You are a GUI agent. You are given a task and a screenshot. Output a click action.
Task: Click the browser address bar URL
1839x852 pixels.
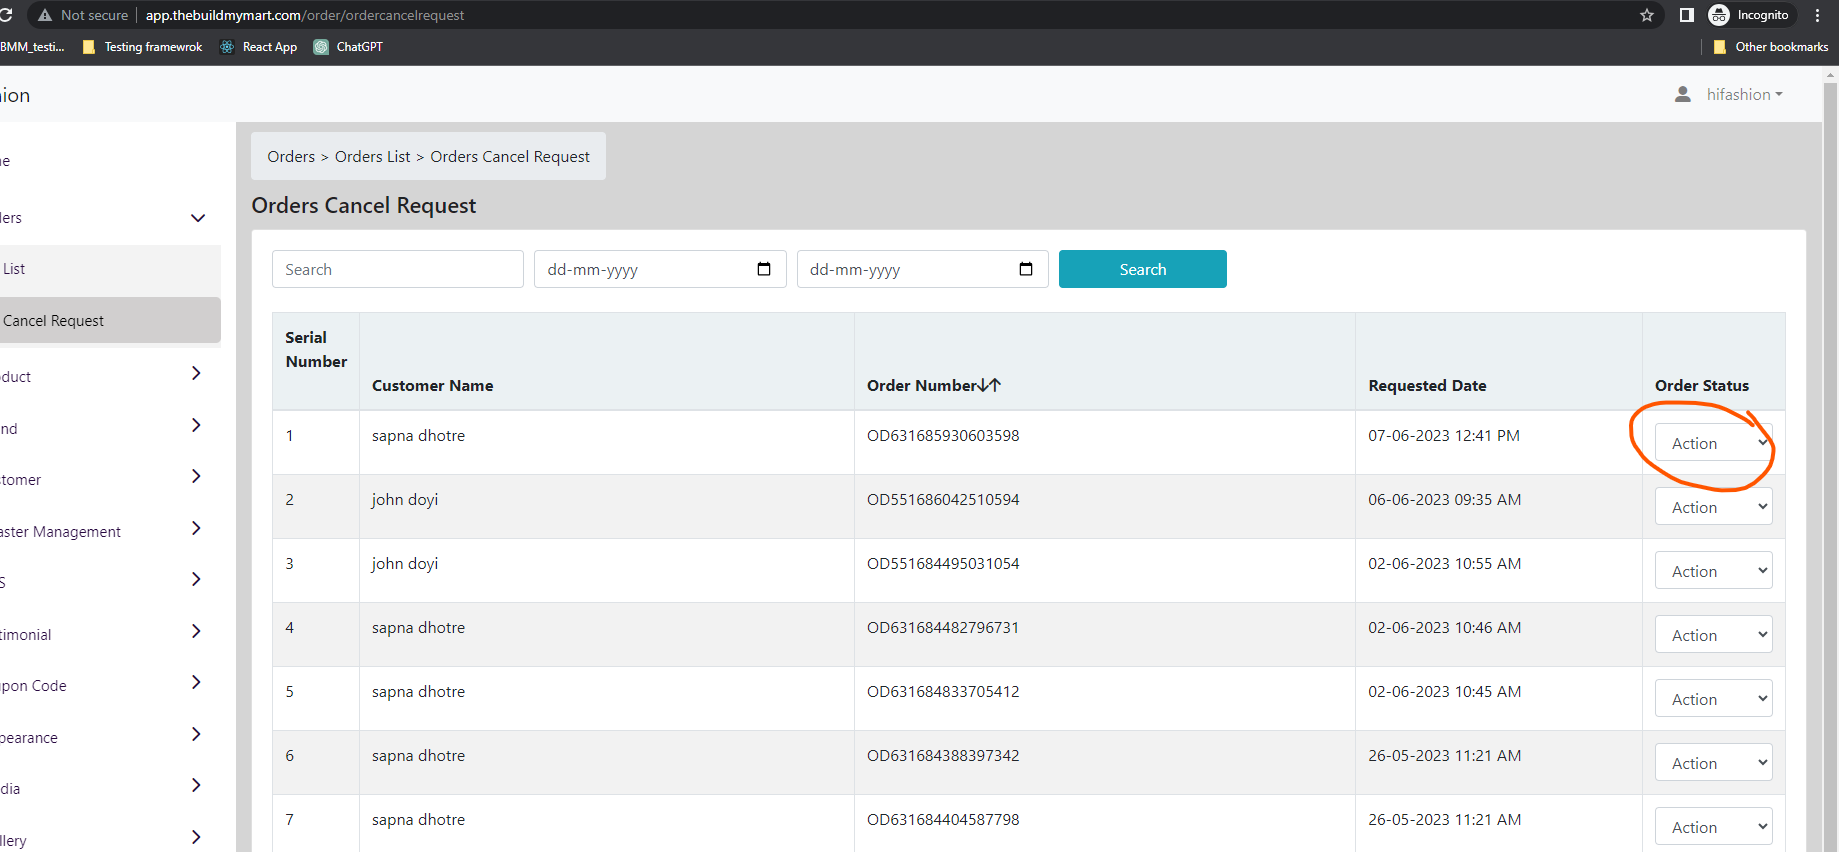coord(304,15)
